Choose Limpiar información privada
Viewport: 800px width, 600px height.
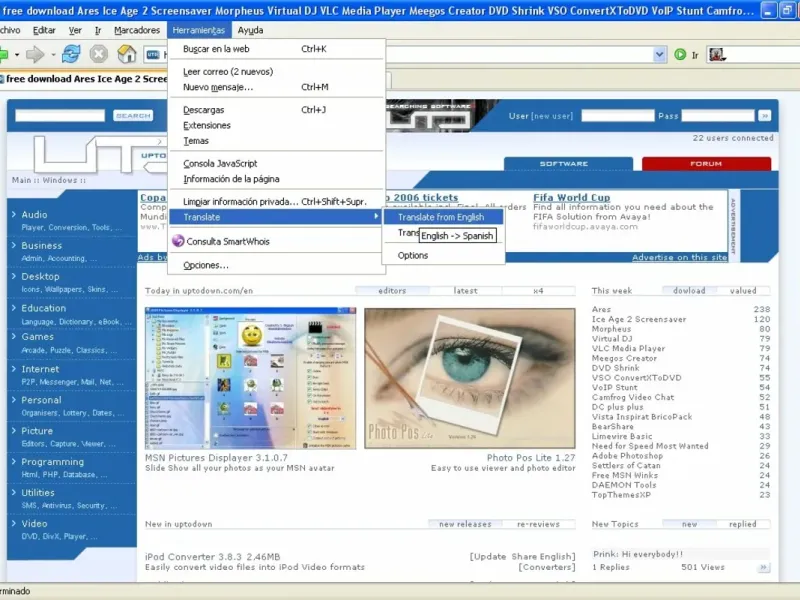pyautogui.click(x=276, y=202)
